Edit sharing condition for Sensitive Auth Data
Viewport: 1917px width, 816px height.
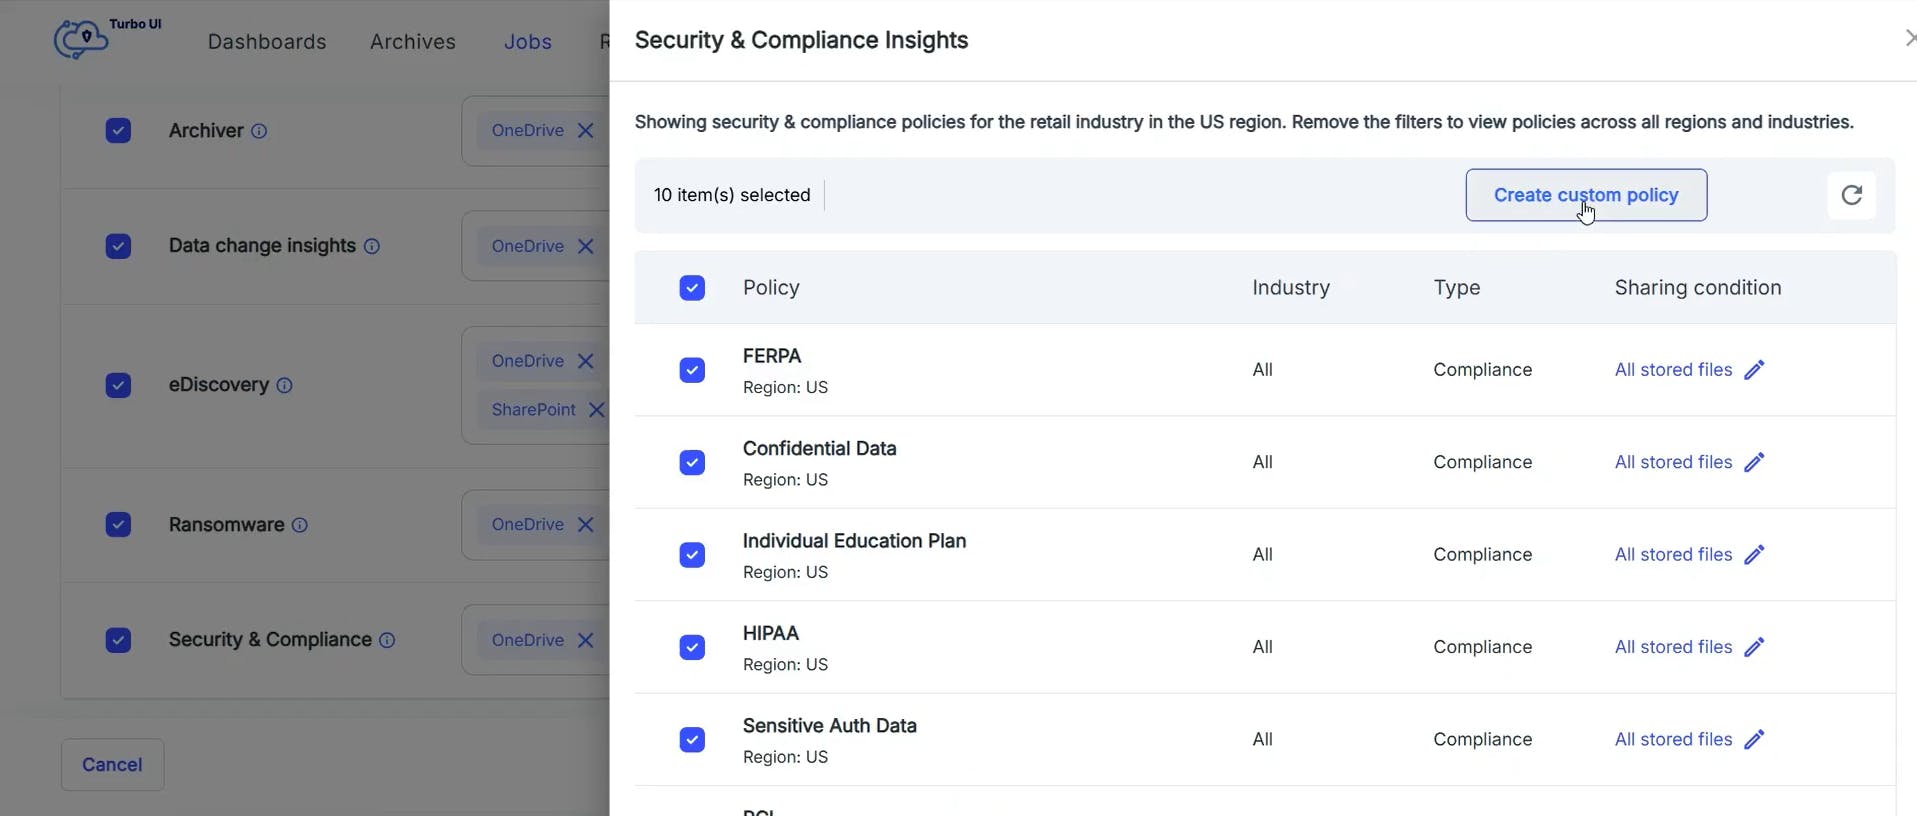(1754, 739)
